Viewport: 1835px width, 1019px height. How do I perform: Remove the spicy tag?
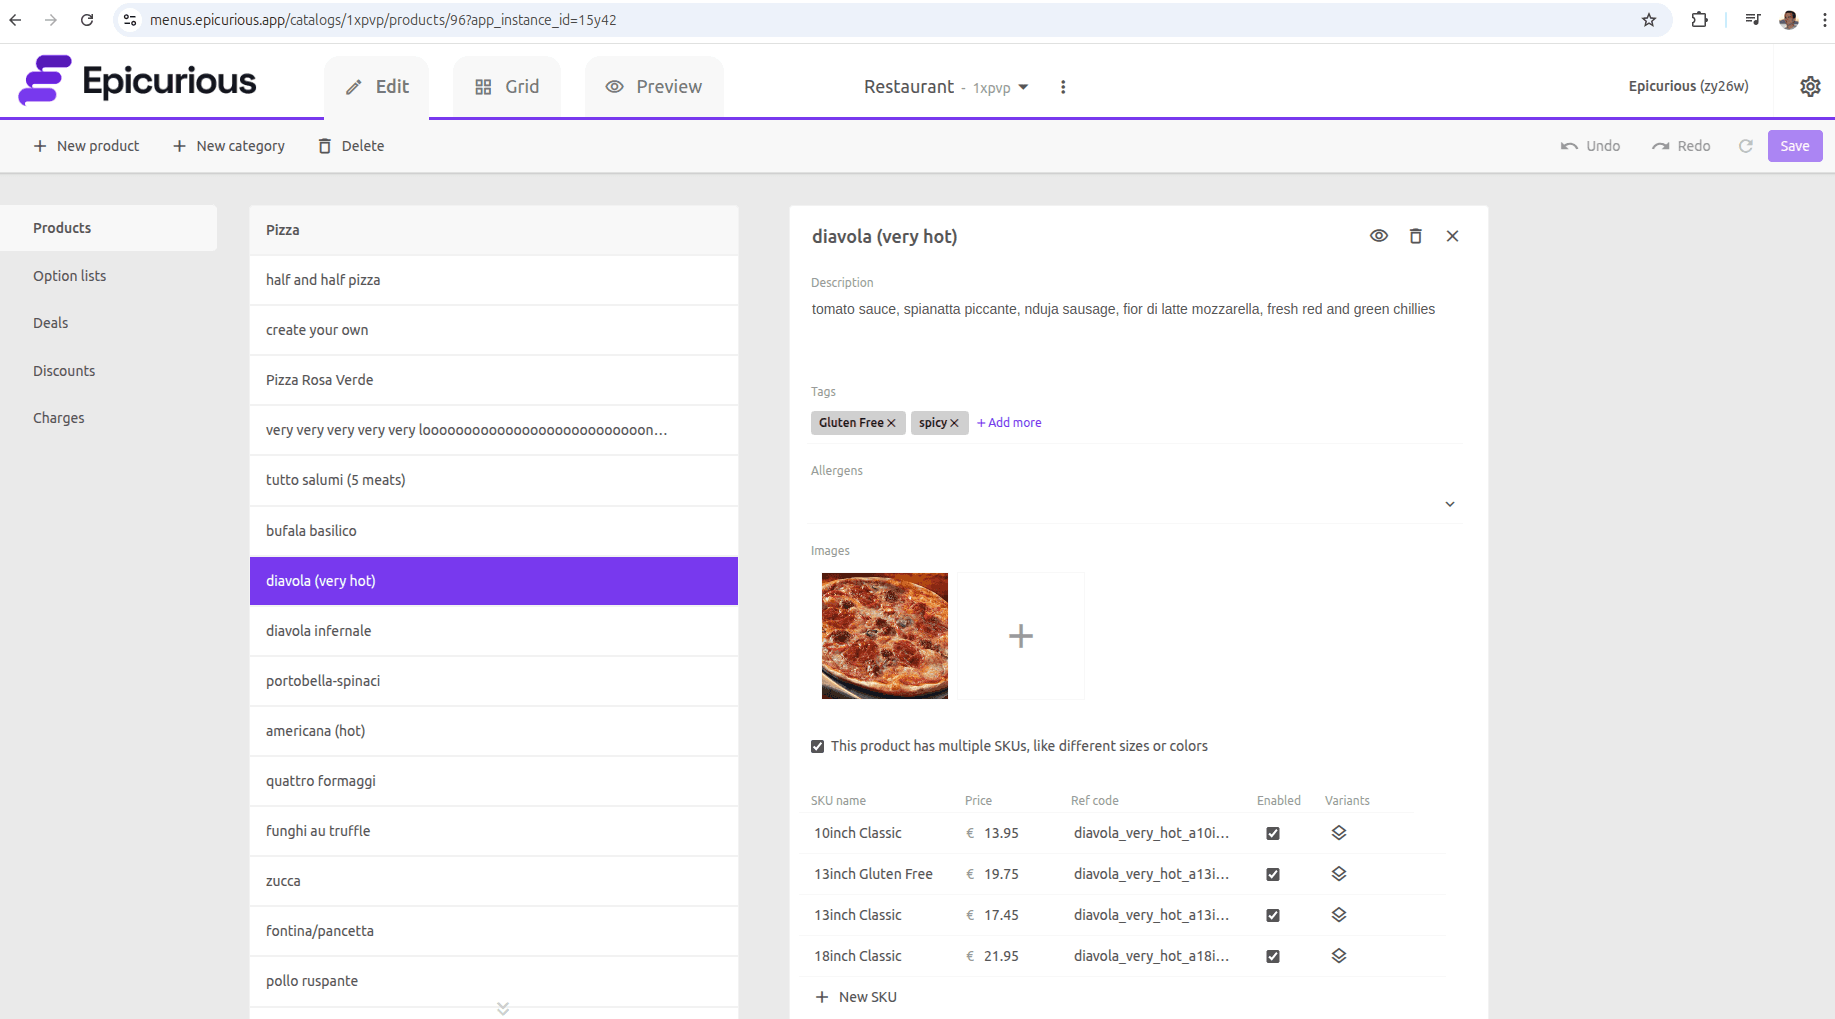(955, 423)
